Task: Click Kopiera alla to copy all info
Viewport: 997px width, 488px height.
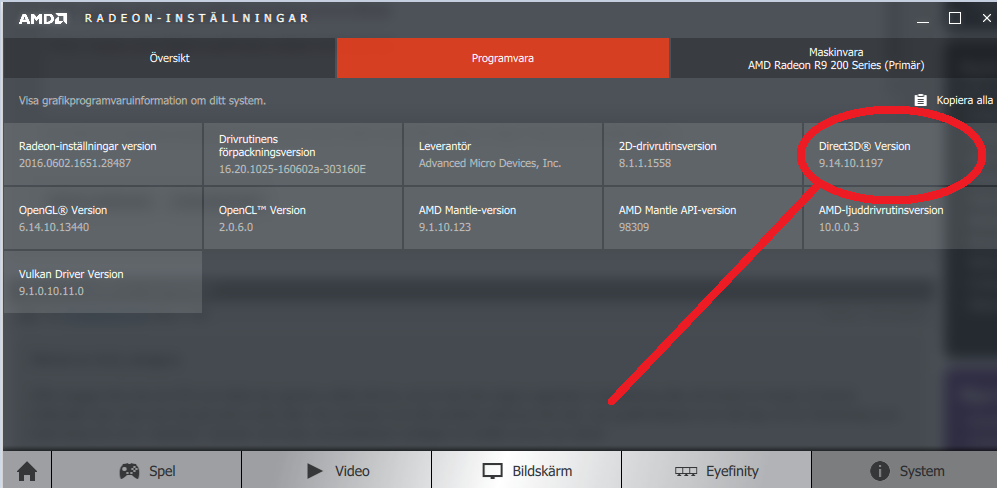Action: click(953, 100)
